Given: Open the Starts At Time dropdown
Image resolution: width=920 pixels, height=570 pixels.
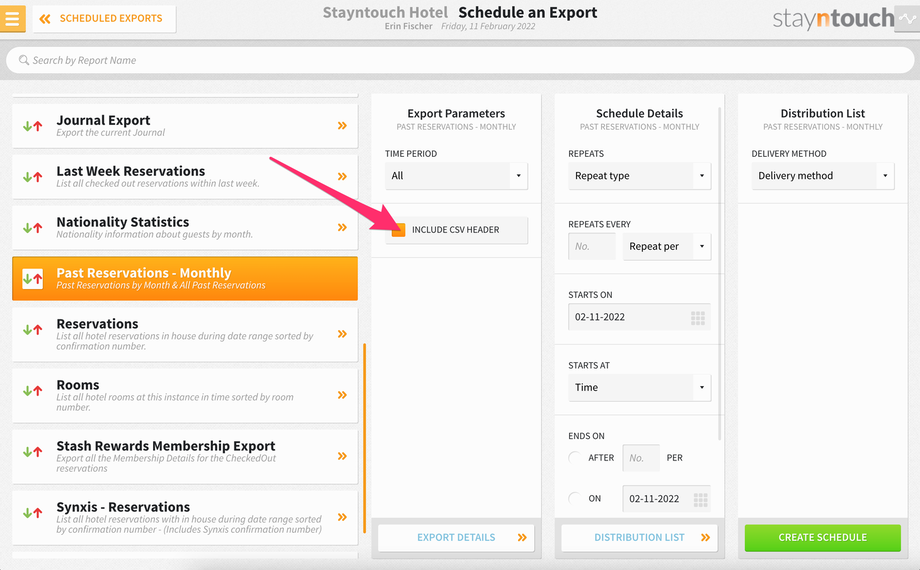Looking at the screenshot, I should coord(639,387).
